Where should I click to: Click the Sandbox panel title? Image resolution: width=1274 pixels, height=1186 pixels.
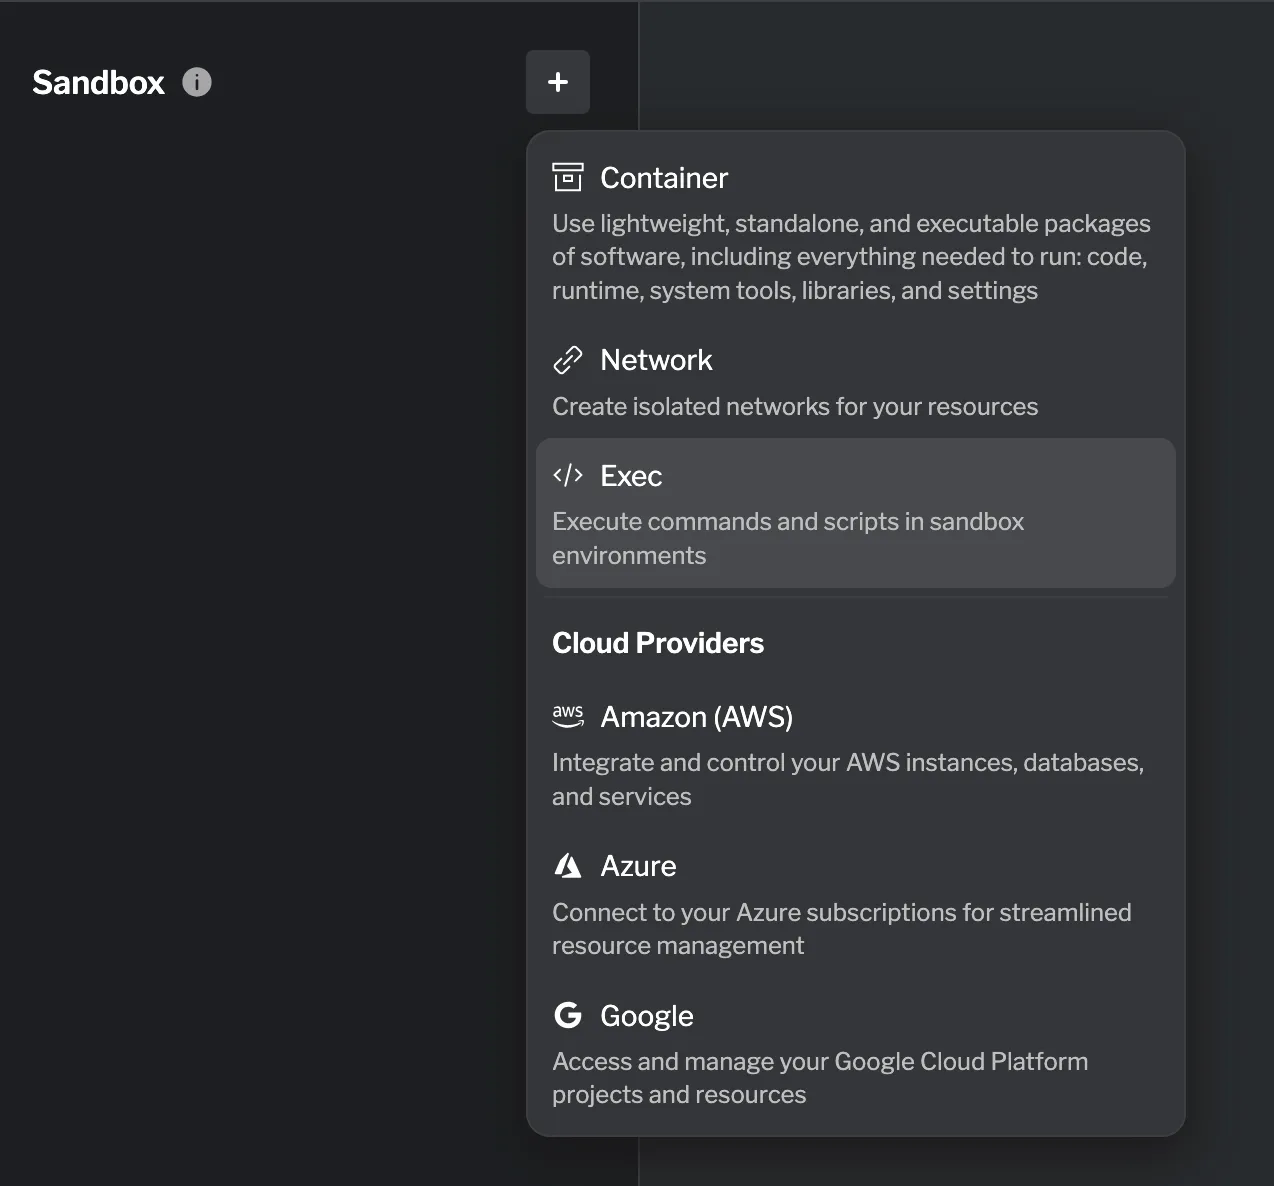click(x=97, y=82)
